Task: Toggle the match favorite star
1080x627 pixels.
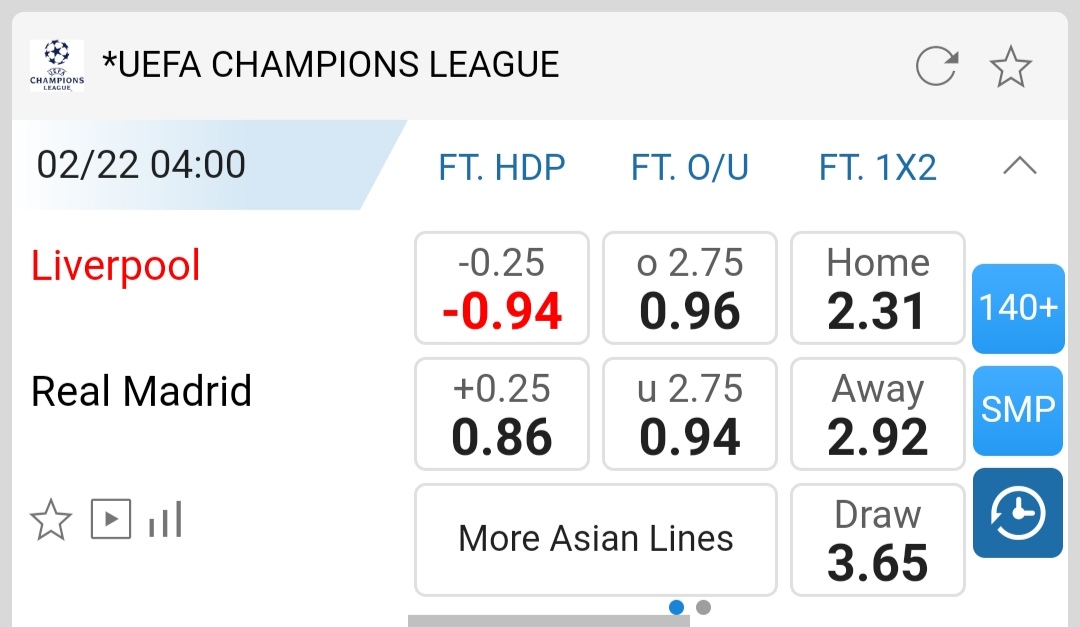Action: [x=51, y=520]
